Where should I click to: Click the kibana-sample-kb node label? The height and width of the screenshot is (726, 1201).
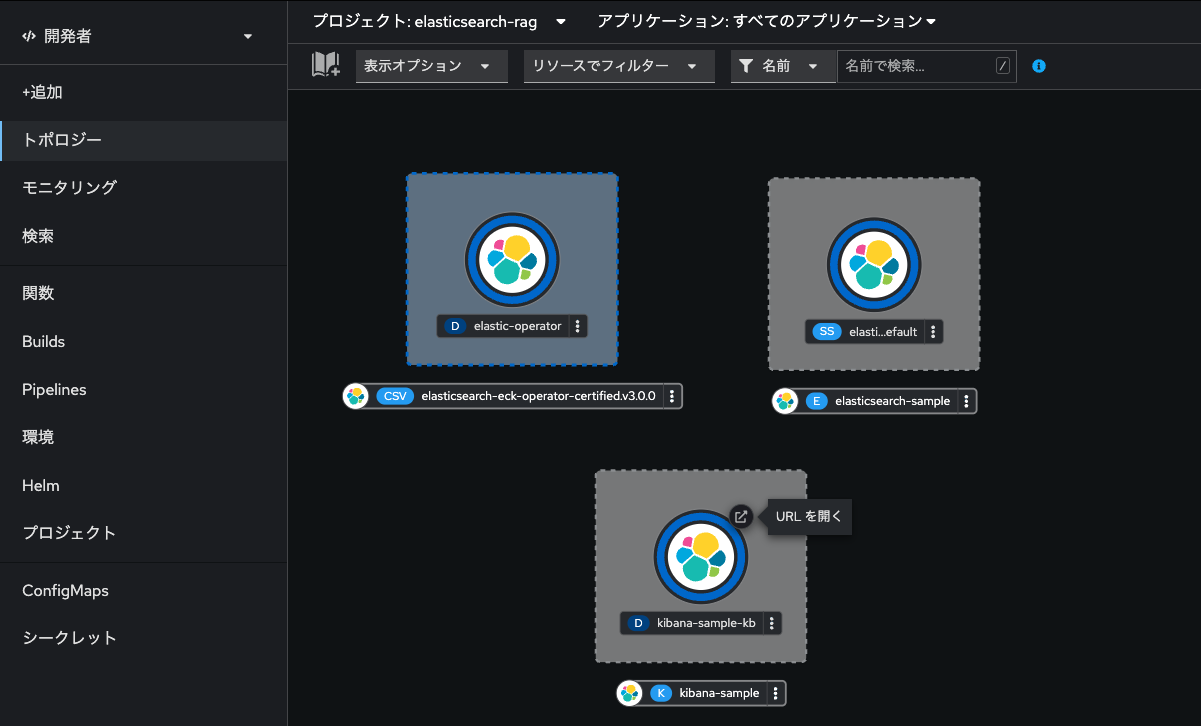click(706, 623)
